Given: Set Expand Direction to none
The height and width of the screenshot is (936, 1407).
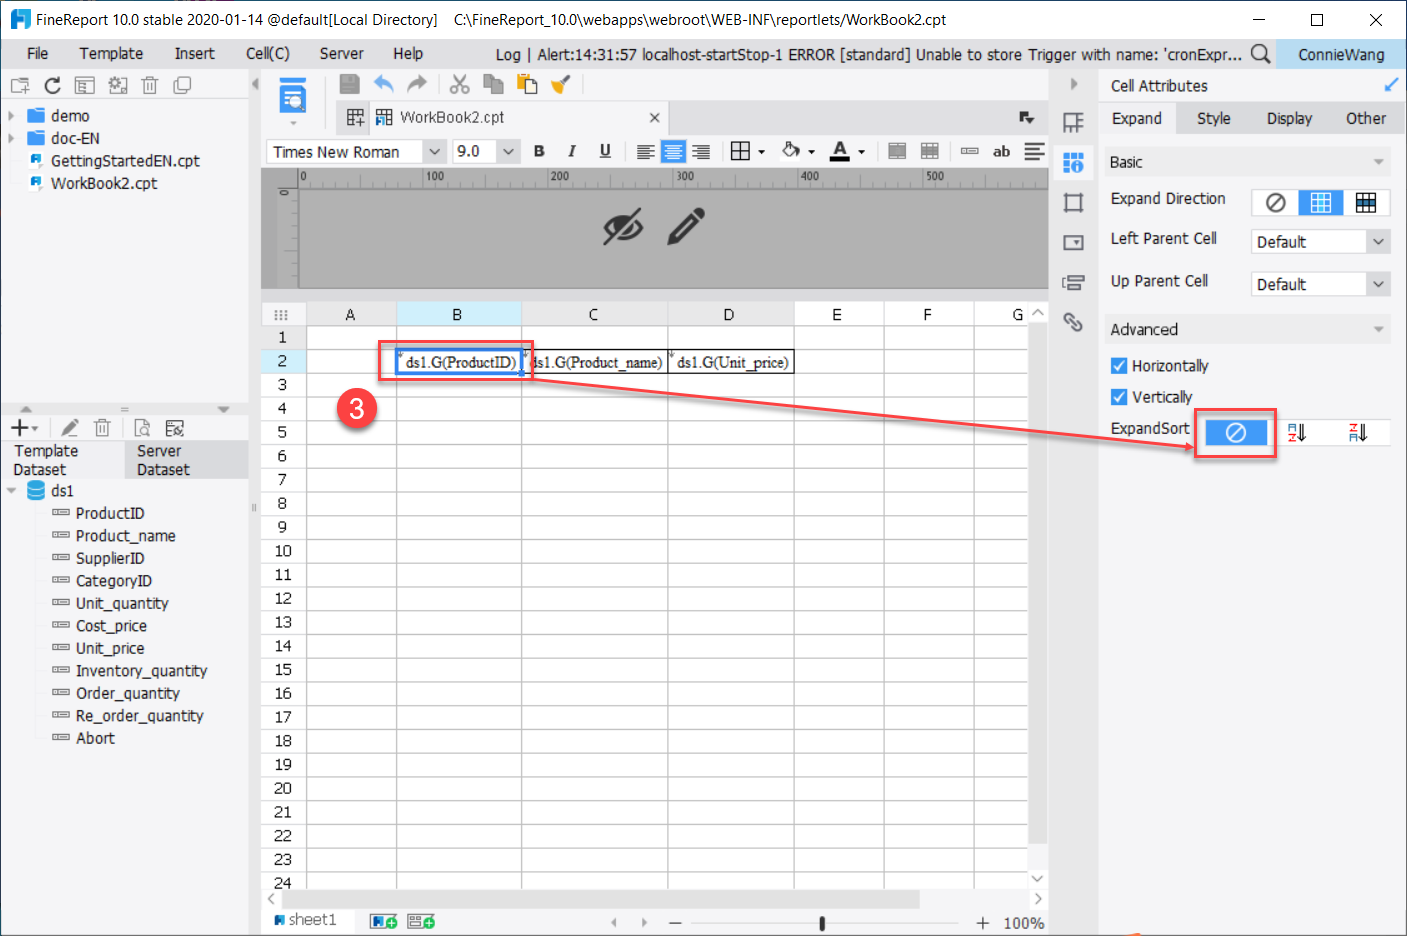Looking at the screenshot, I should (x=1275, y=202).
